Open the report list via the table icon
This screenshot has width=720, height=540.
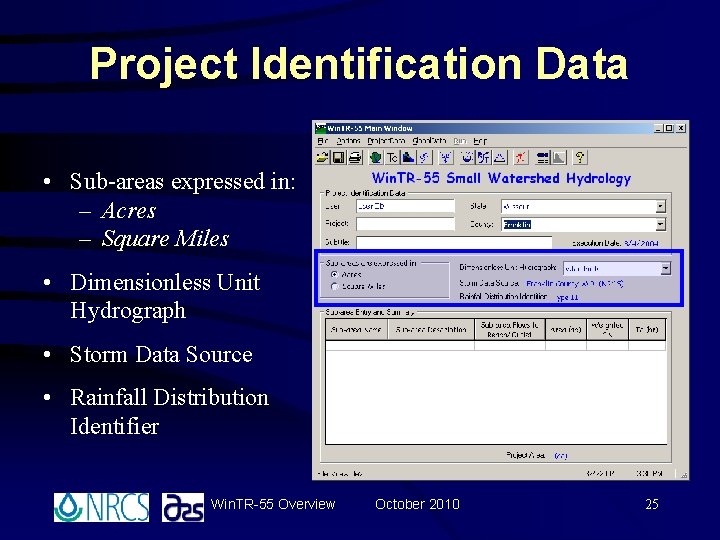pyautogui.click(x=543, y=158)
